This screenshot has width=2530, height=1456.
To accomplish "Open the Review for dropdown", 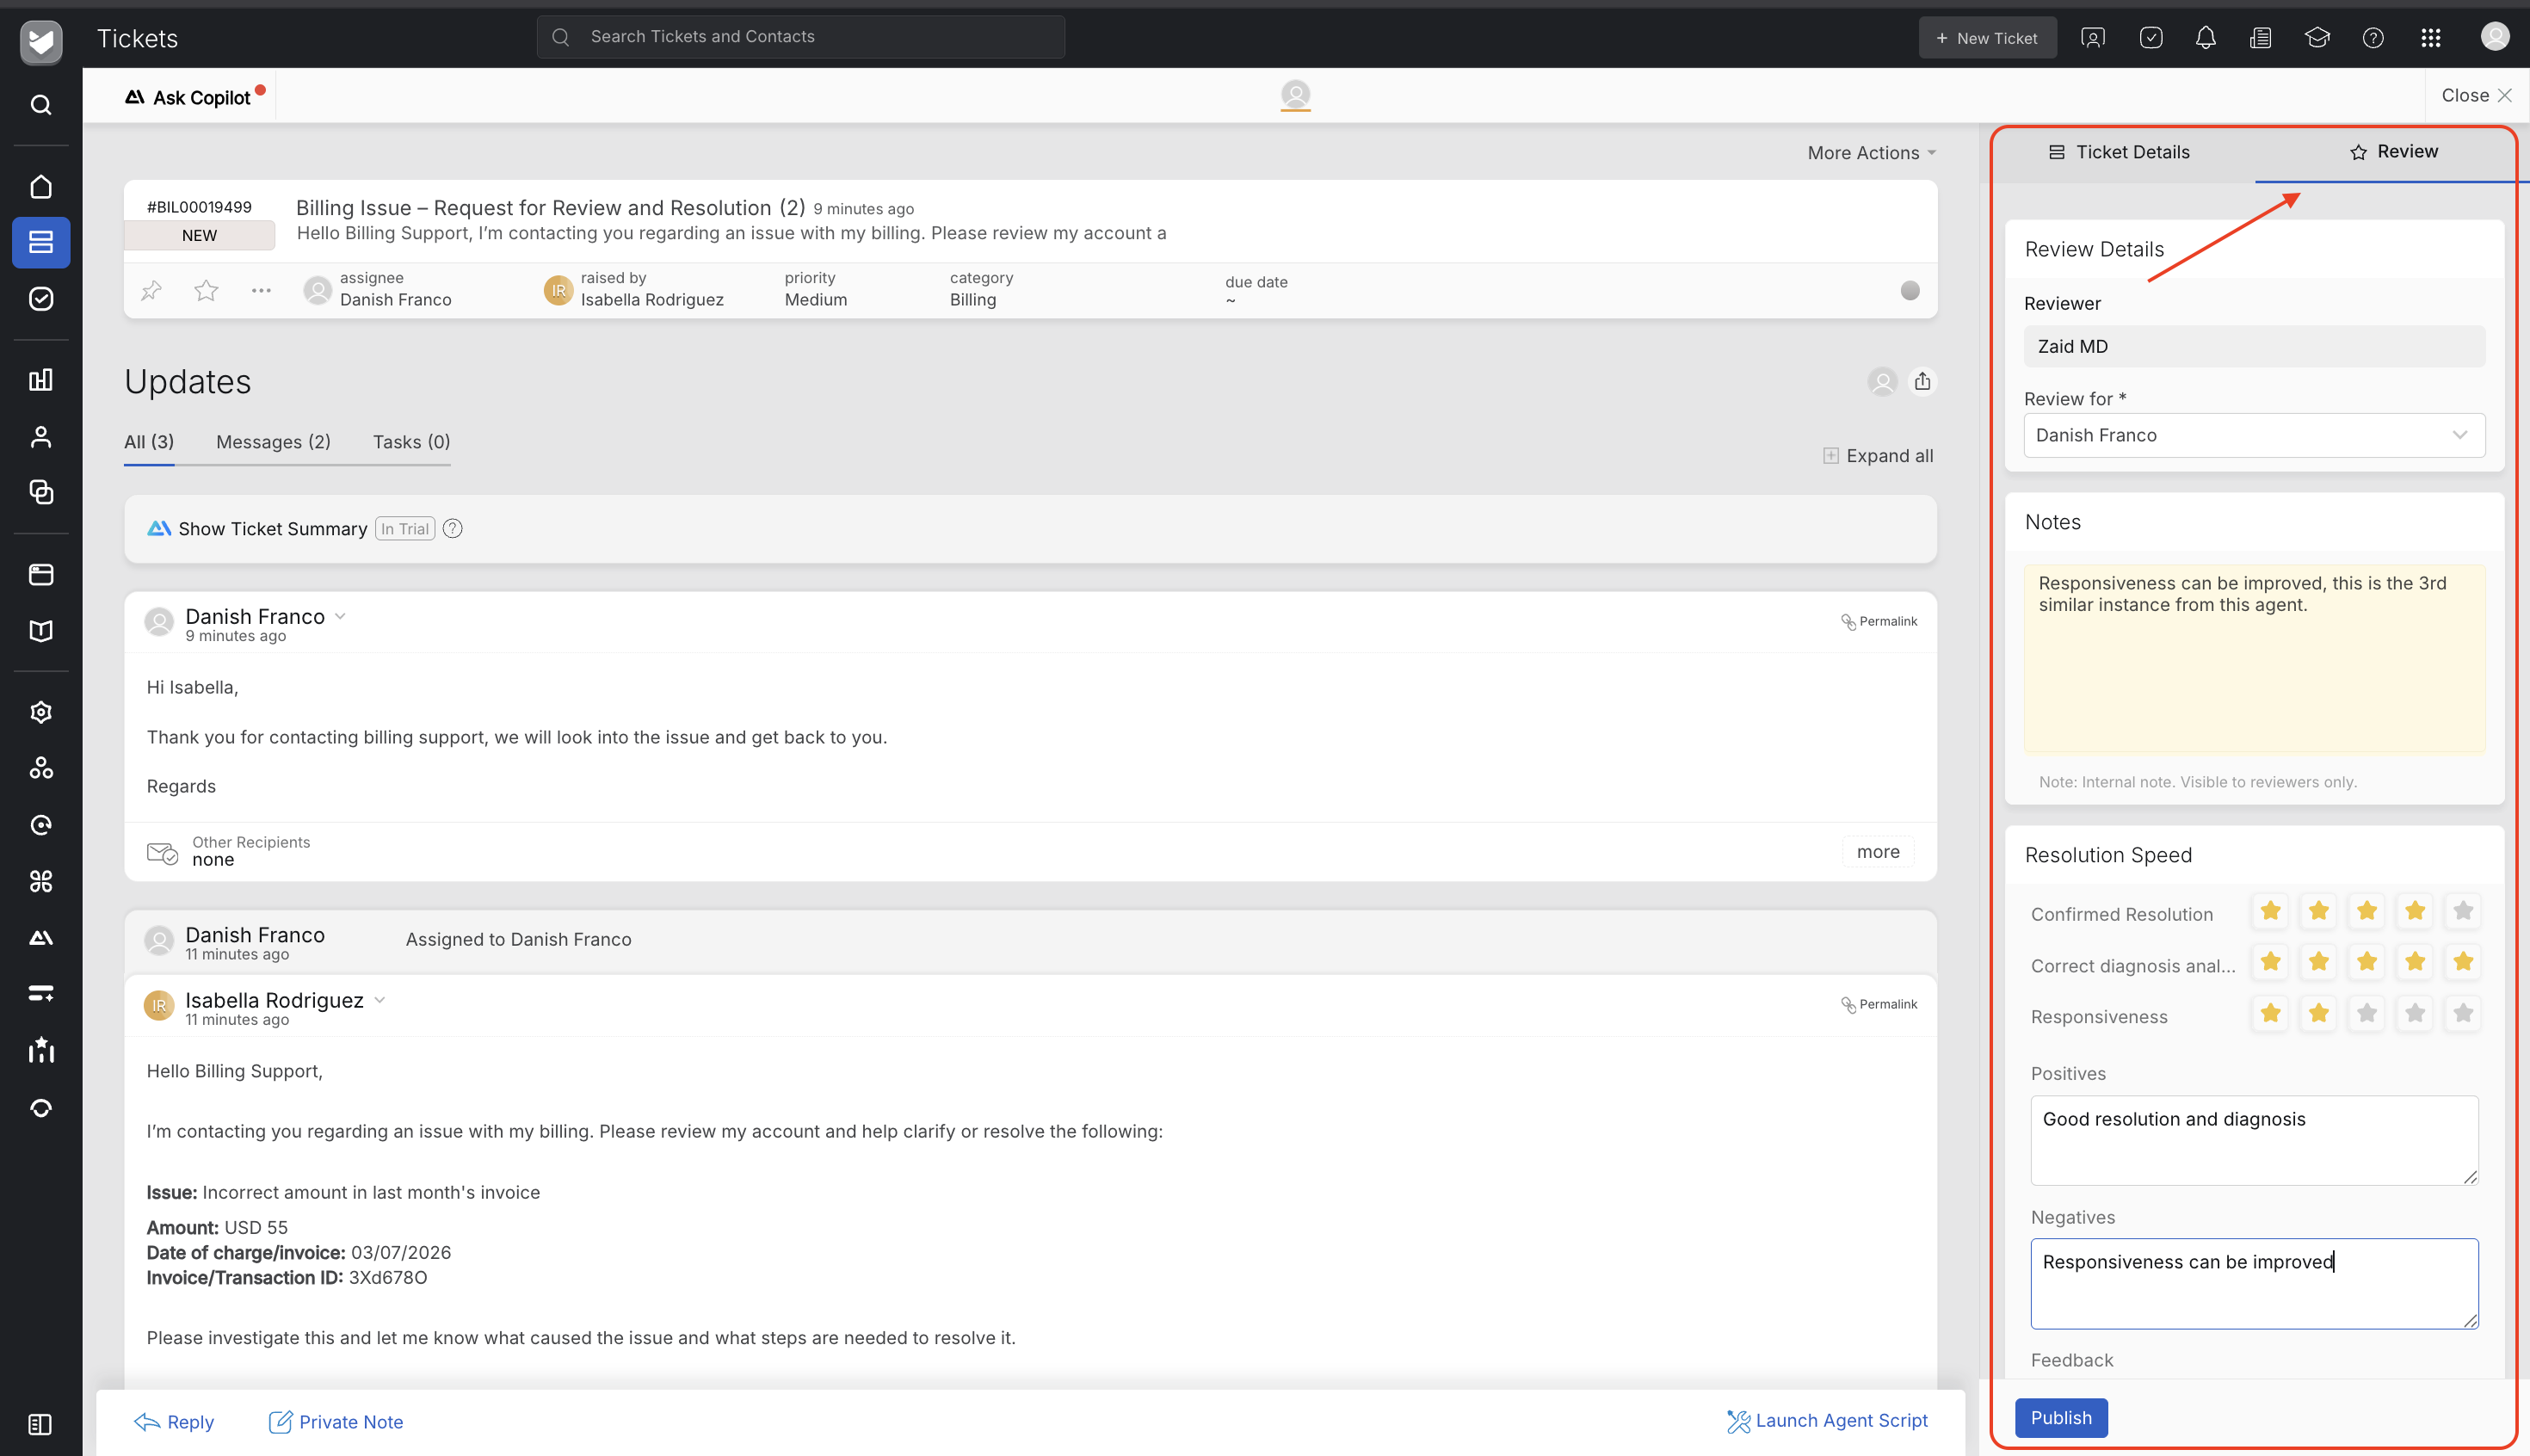I will pyautogui.click(x=2254, y=435).
